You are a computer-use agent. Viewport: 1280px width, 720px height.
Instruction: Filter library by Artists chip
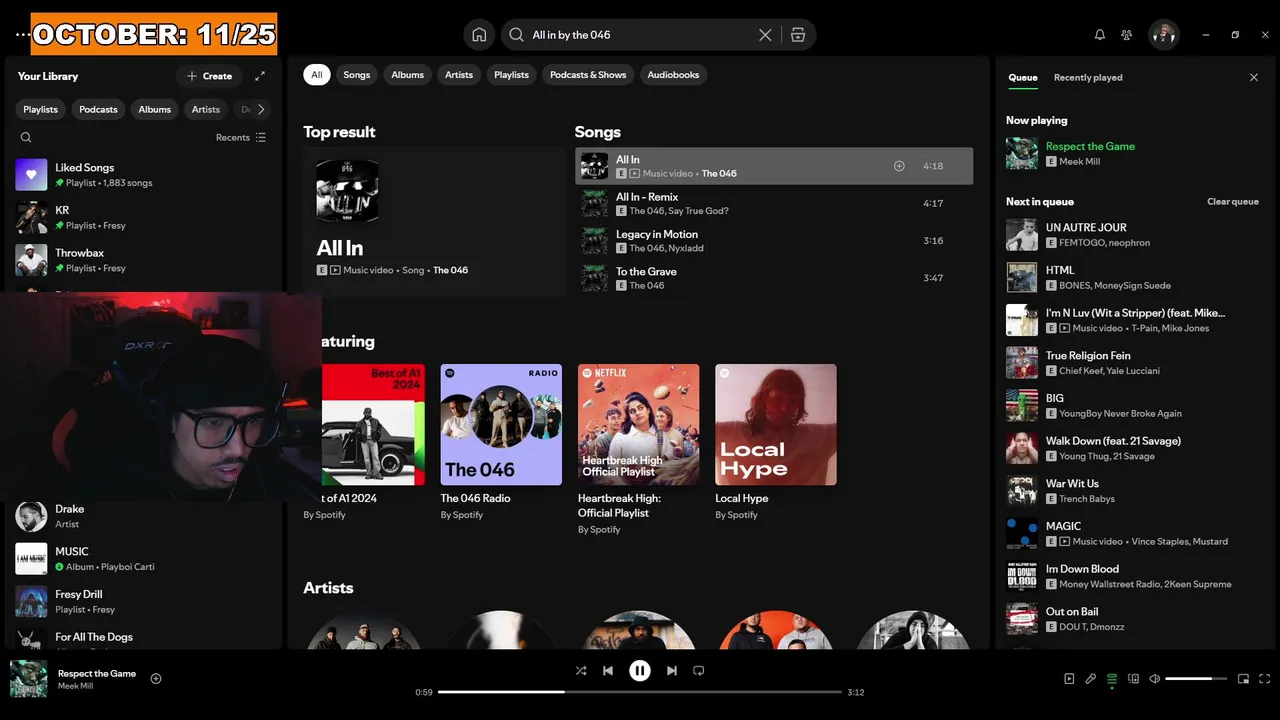[206, 110]
